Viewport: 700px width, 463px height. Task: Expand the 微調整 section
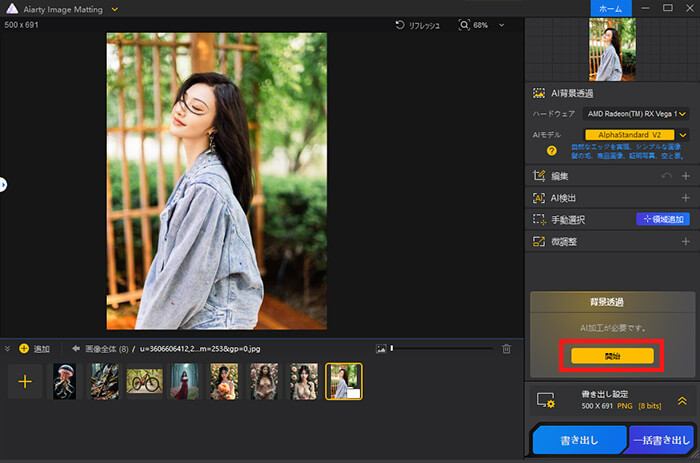point(685,241)
